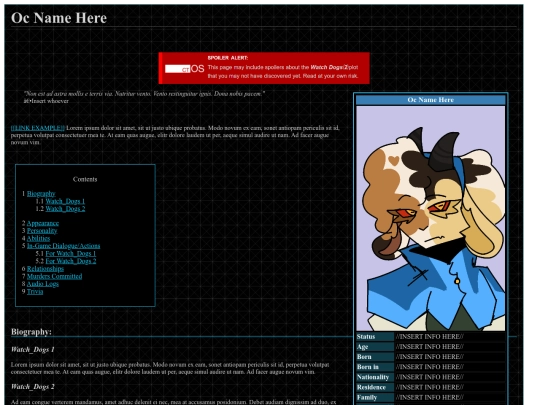Go to Watch_Dogs 1 under Biography
This screenshot has width=540, height=405.
coord(65,201)
